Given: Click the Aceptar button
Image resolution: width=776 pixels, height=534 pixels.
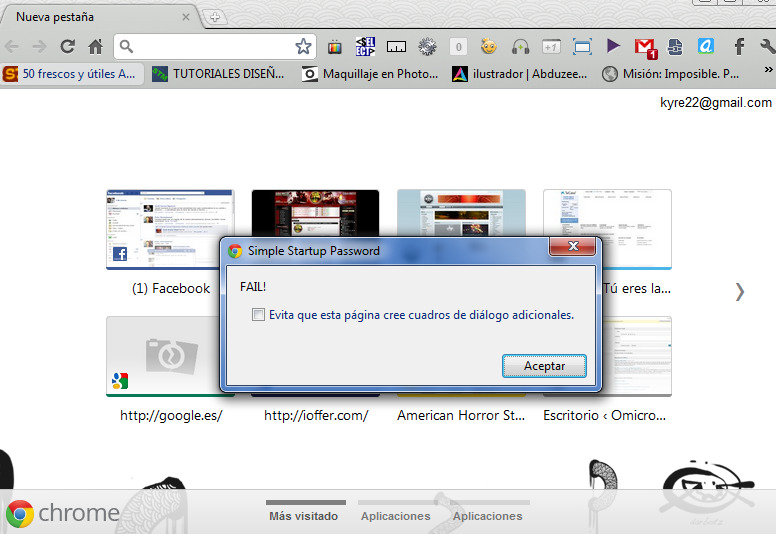Looking at the screenshot, I should tap(544, 366).
